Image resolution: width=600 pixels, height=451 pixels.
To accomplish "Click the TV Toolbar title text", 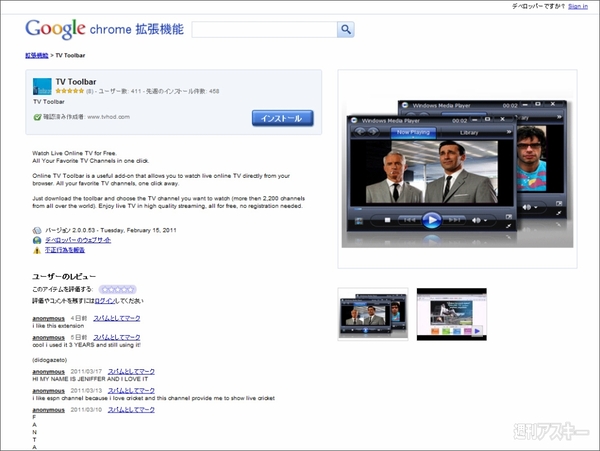I will tap(76, 82).
